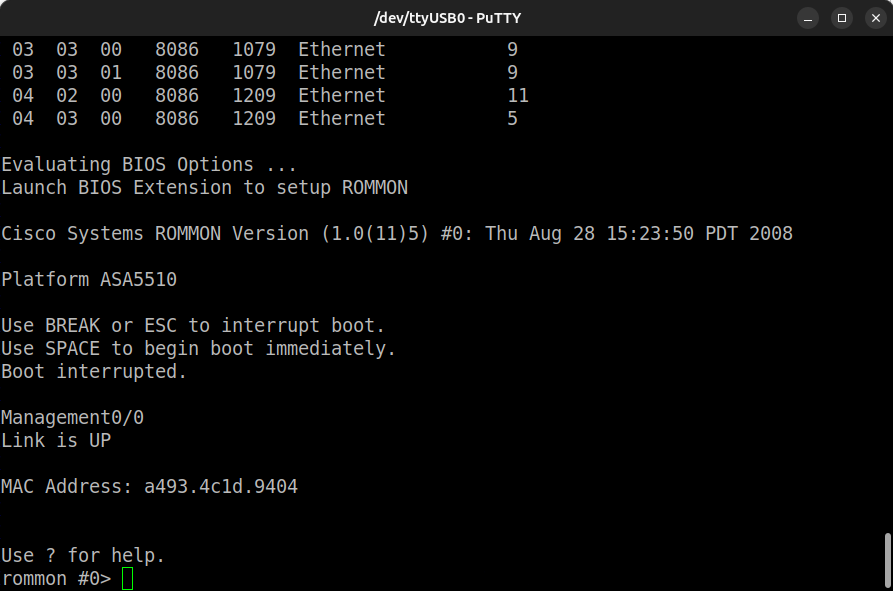Click the /dev/ttyUSB0 - PuTTY title bar

coord(446,18)
